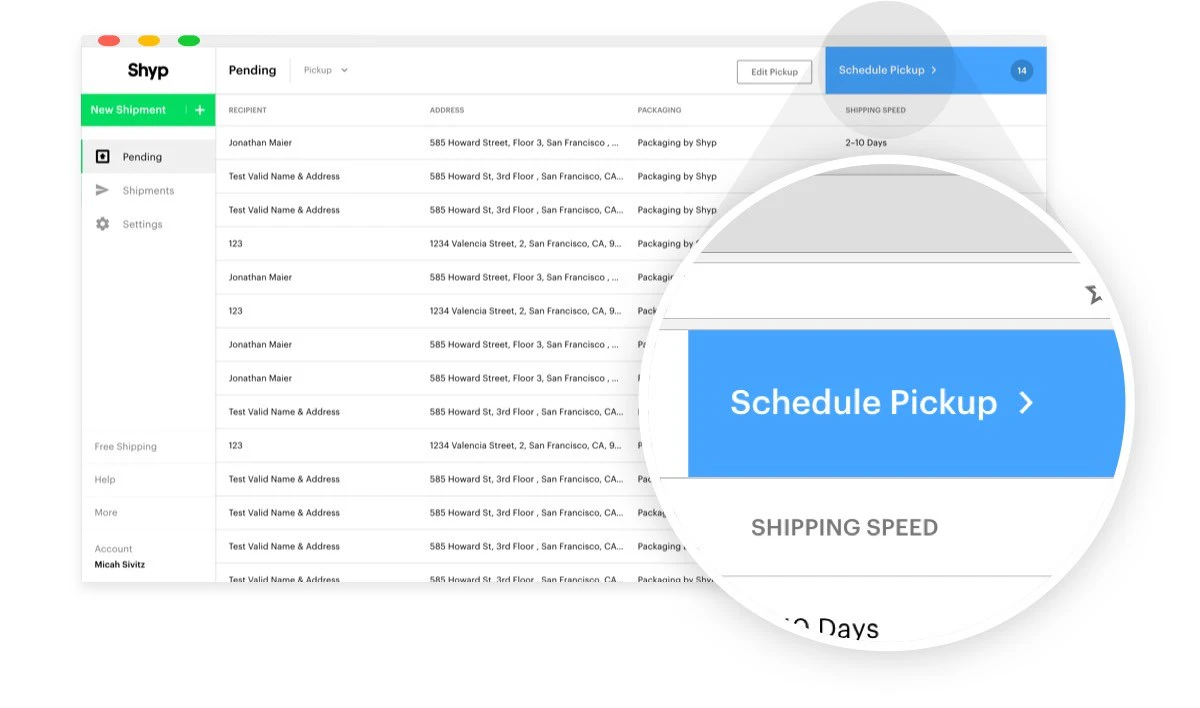
Task: Click the 14 badge on Schedule Pickup
Action: pyautogui.click(x=1020, y=70)
